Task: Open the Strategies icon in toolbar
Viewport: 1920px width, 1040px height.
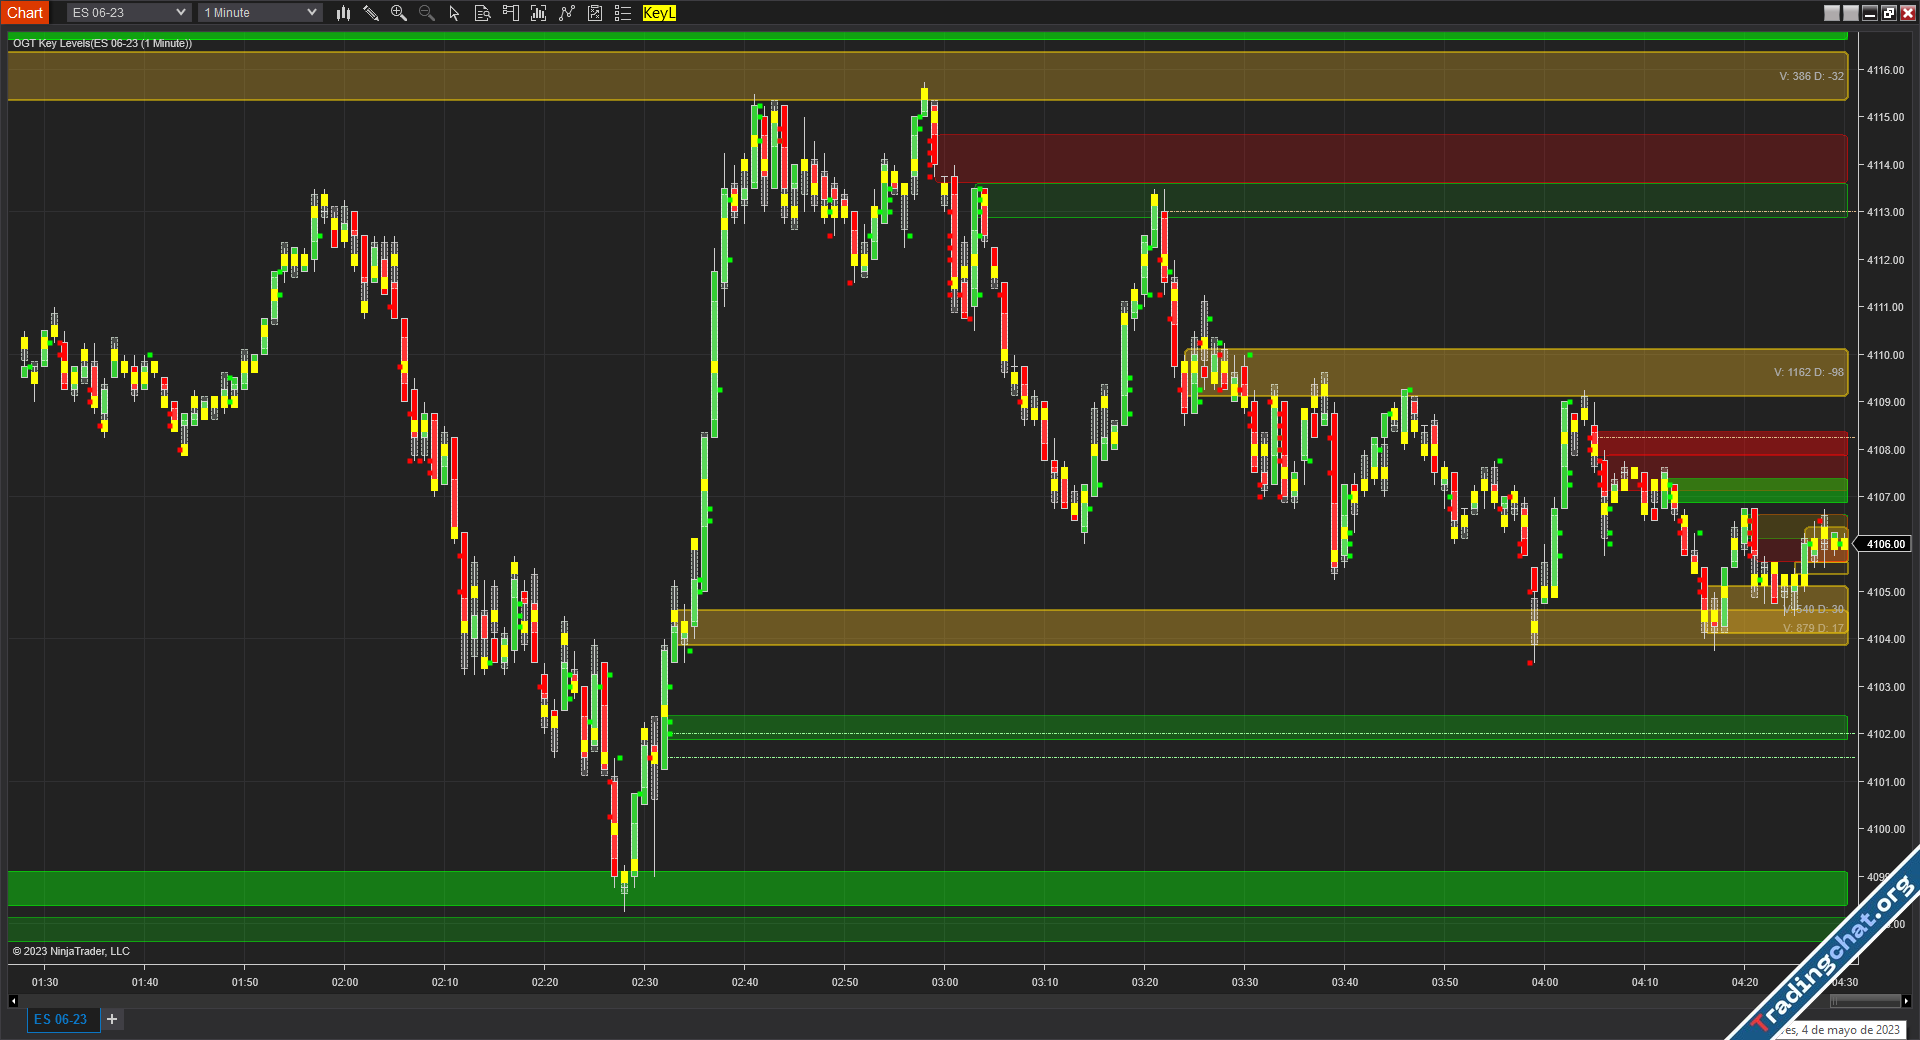Action: [595, 13]
